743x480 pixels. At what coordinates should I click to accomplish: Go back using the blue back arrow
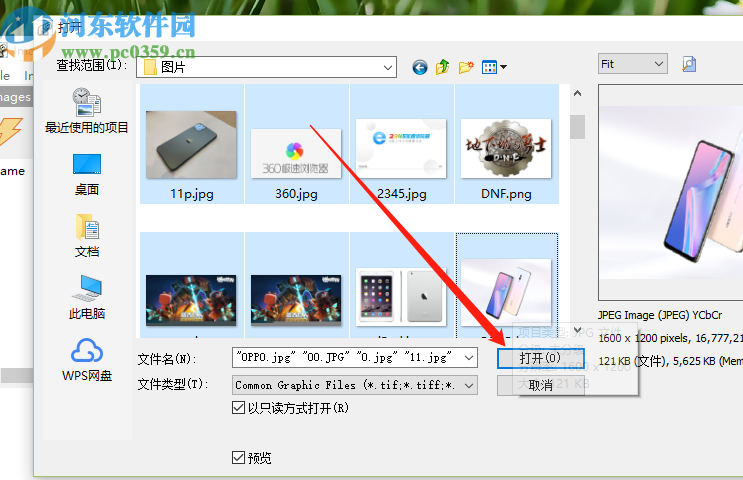click(x=419, y=67)
